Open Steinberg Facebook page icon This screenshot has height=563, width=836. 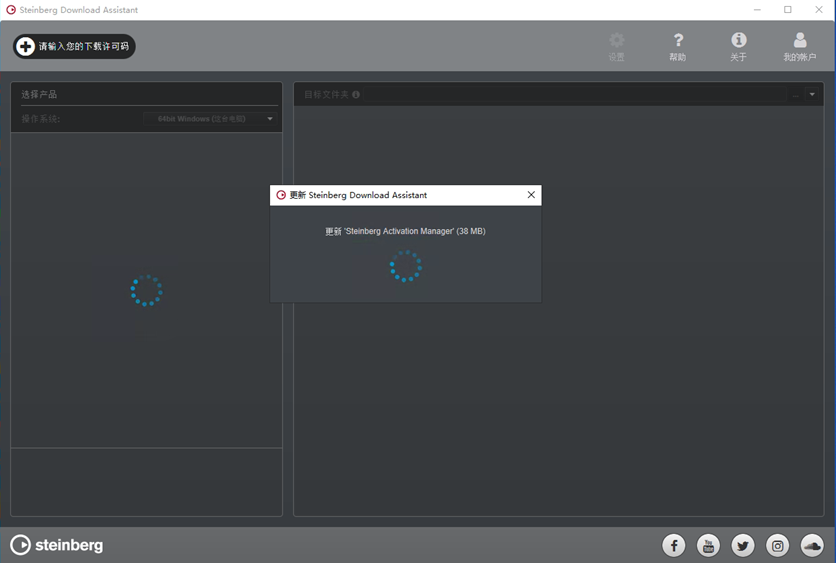(x=674, y=545)
